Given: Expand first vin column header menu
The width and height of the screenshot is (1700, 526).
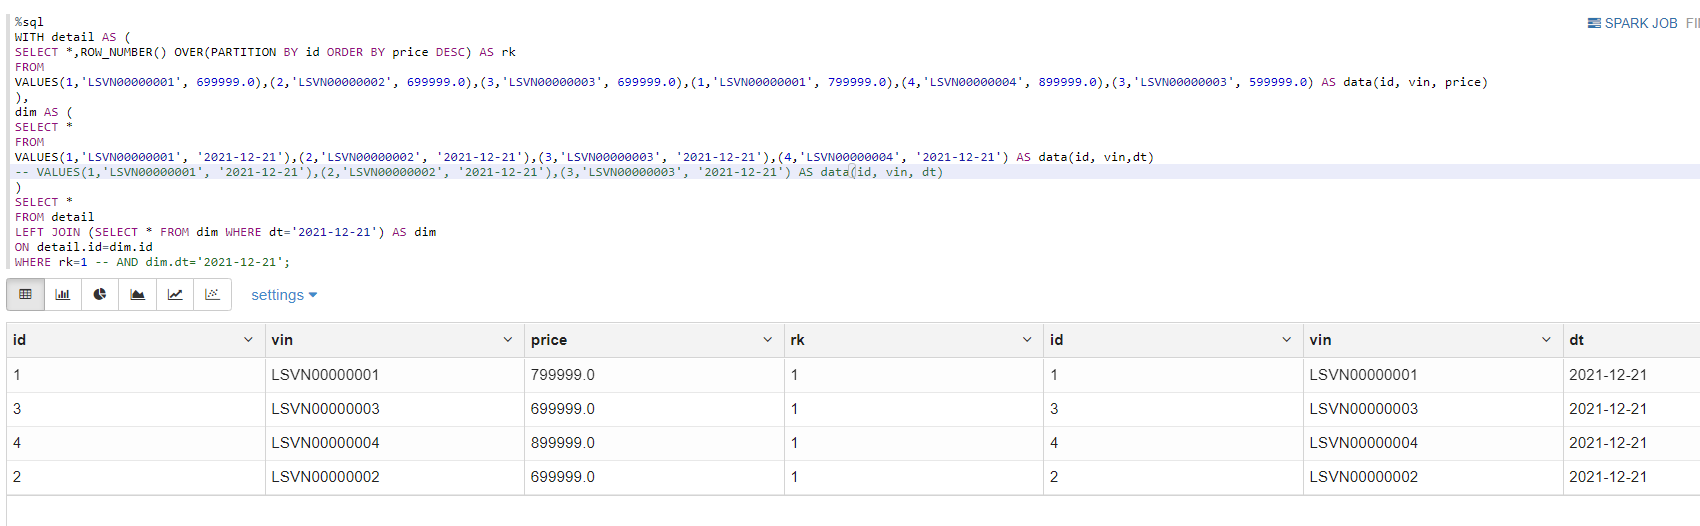Looking at the screenshot, I should pyautogui.click(x=508, y=340).
